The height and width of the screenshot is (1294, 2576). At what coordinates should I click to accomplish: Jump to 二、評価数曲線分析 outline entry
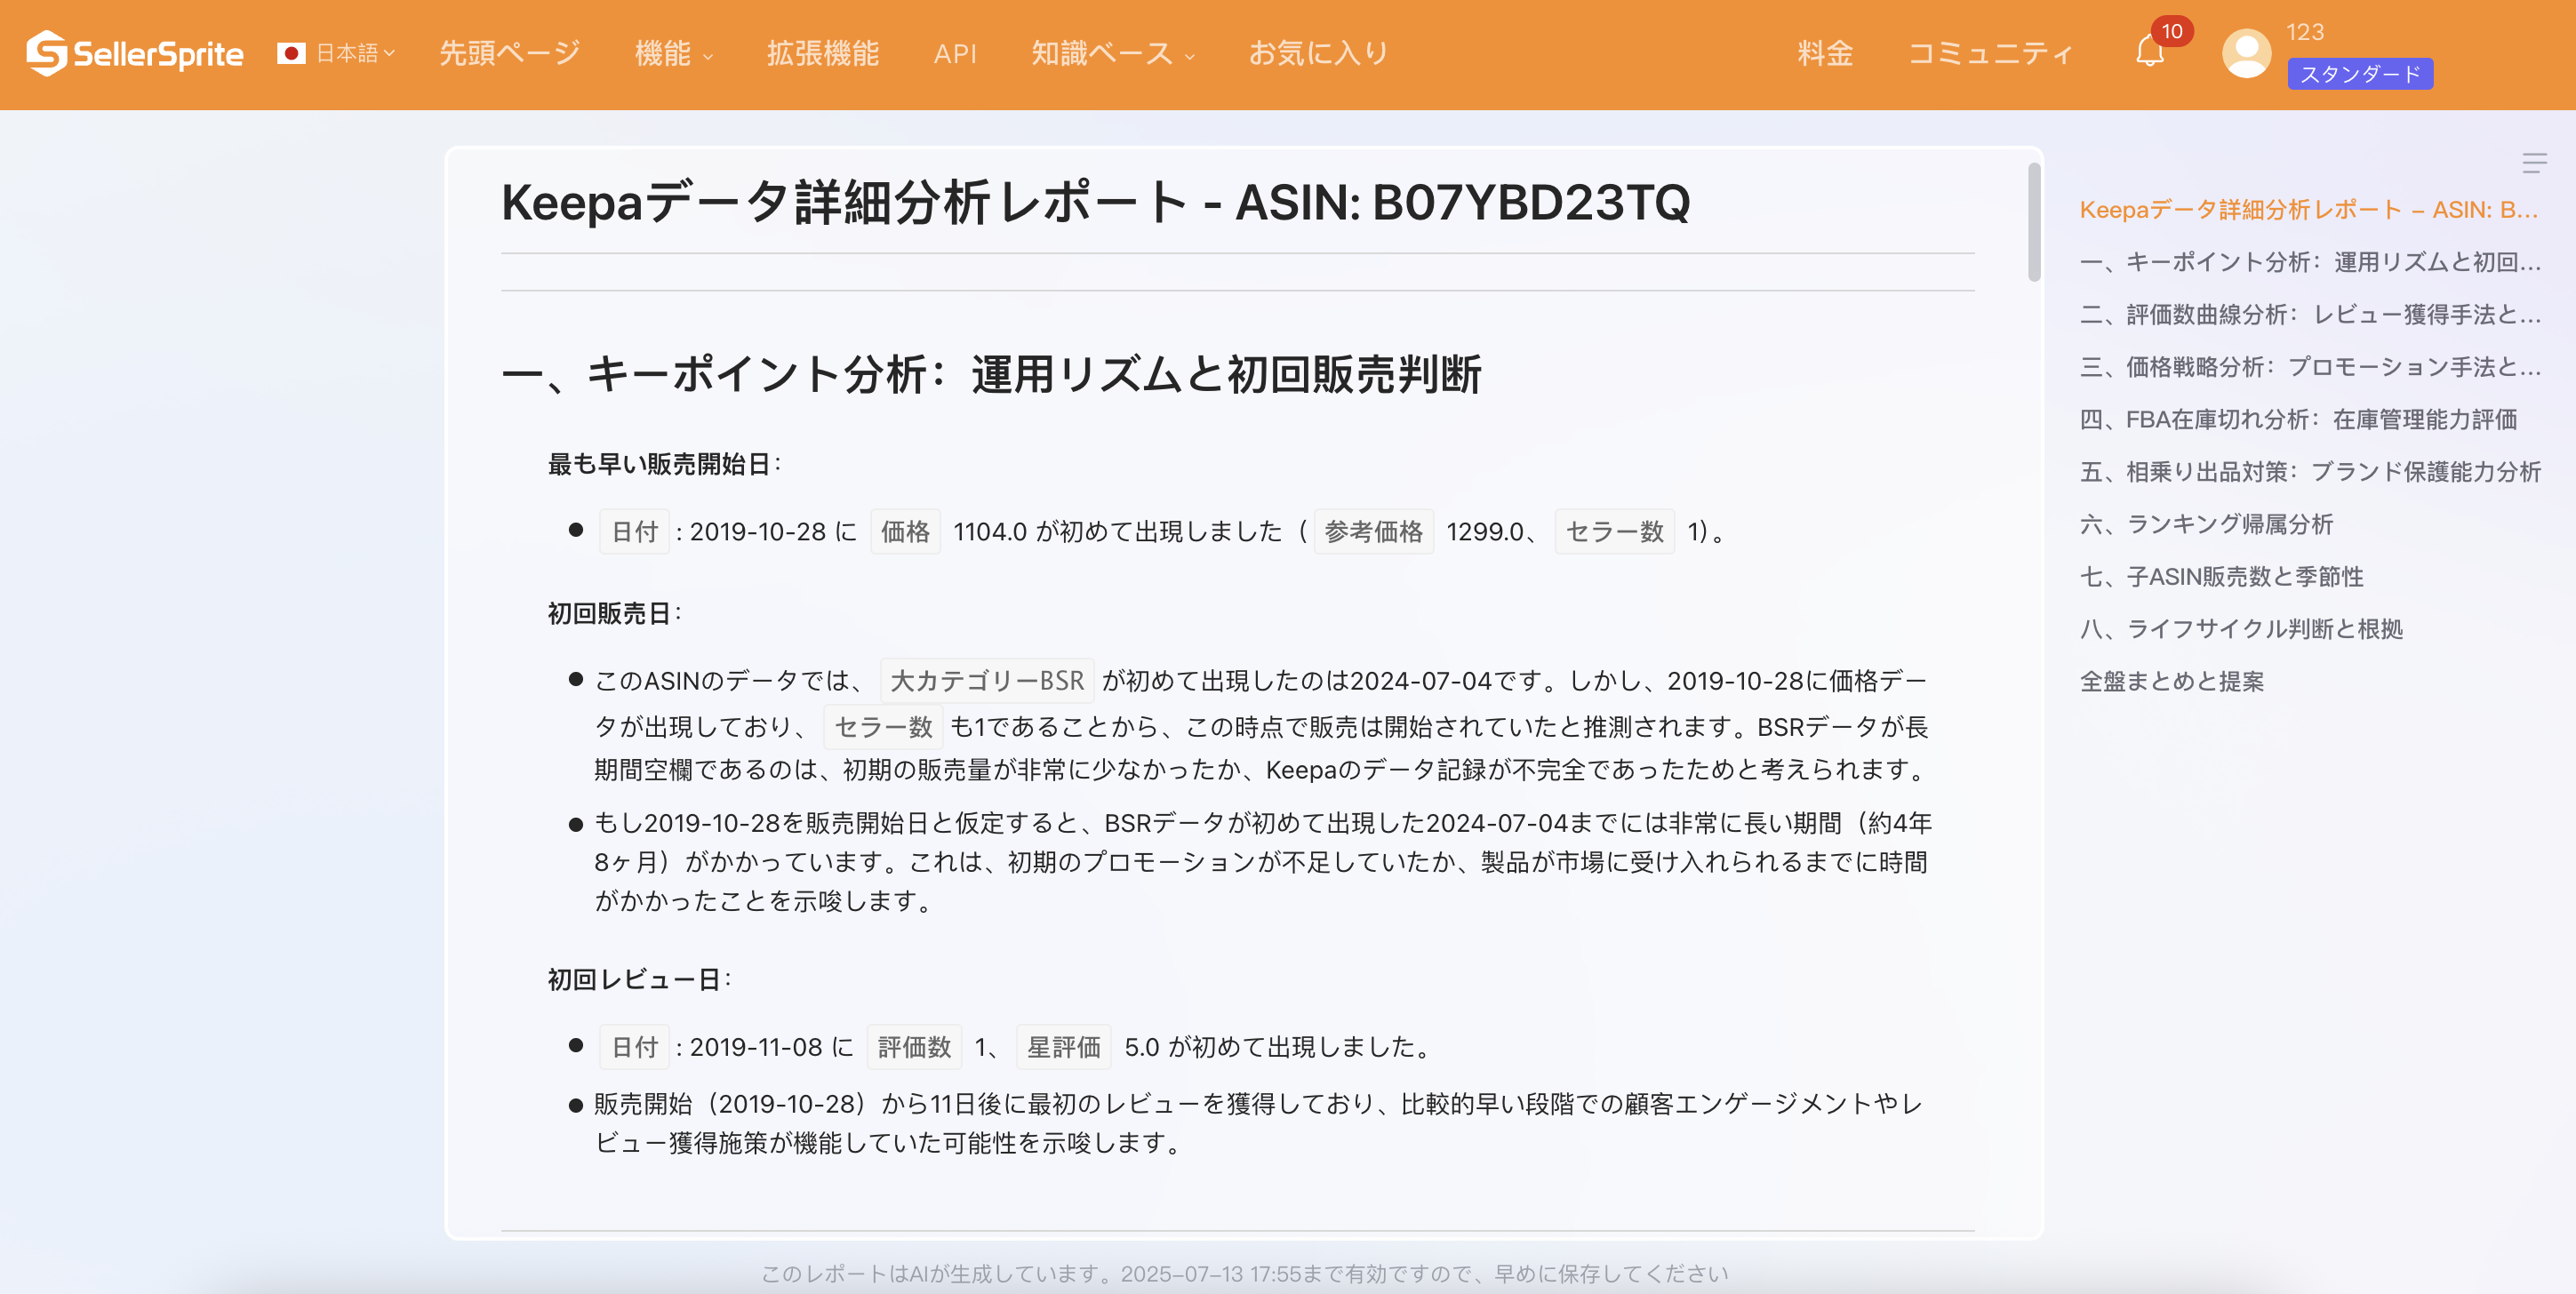click(x=2310, y=314)
